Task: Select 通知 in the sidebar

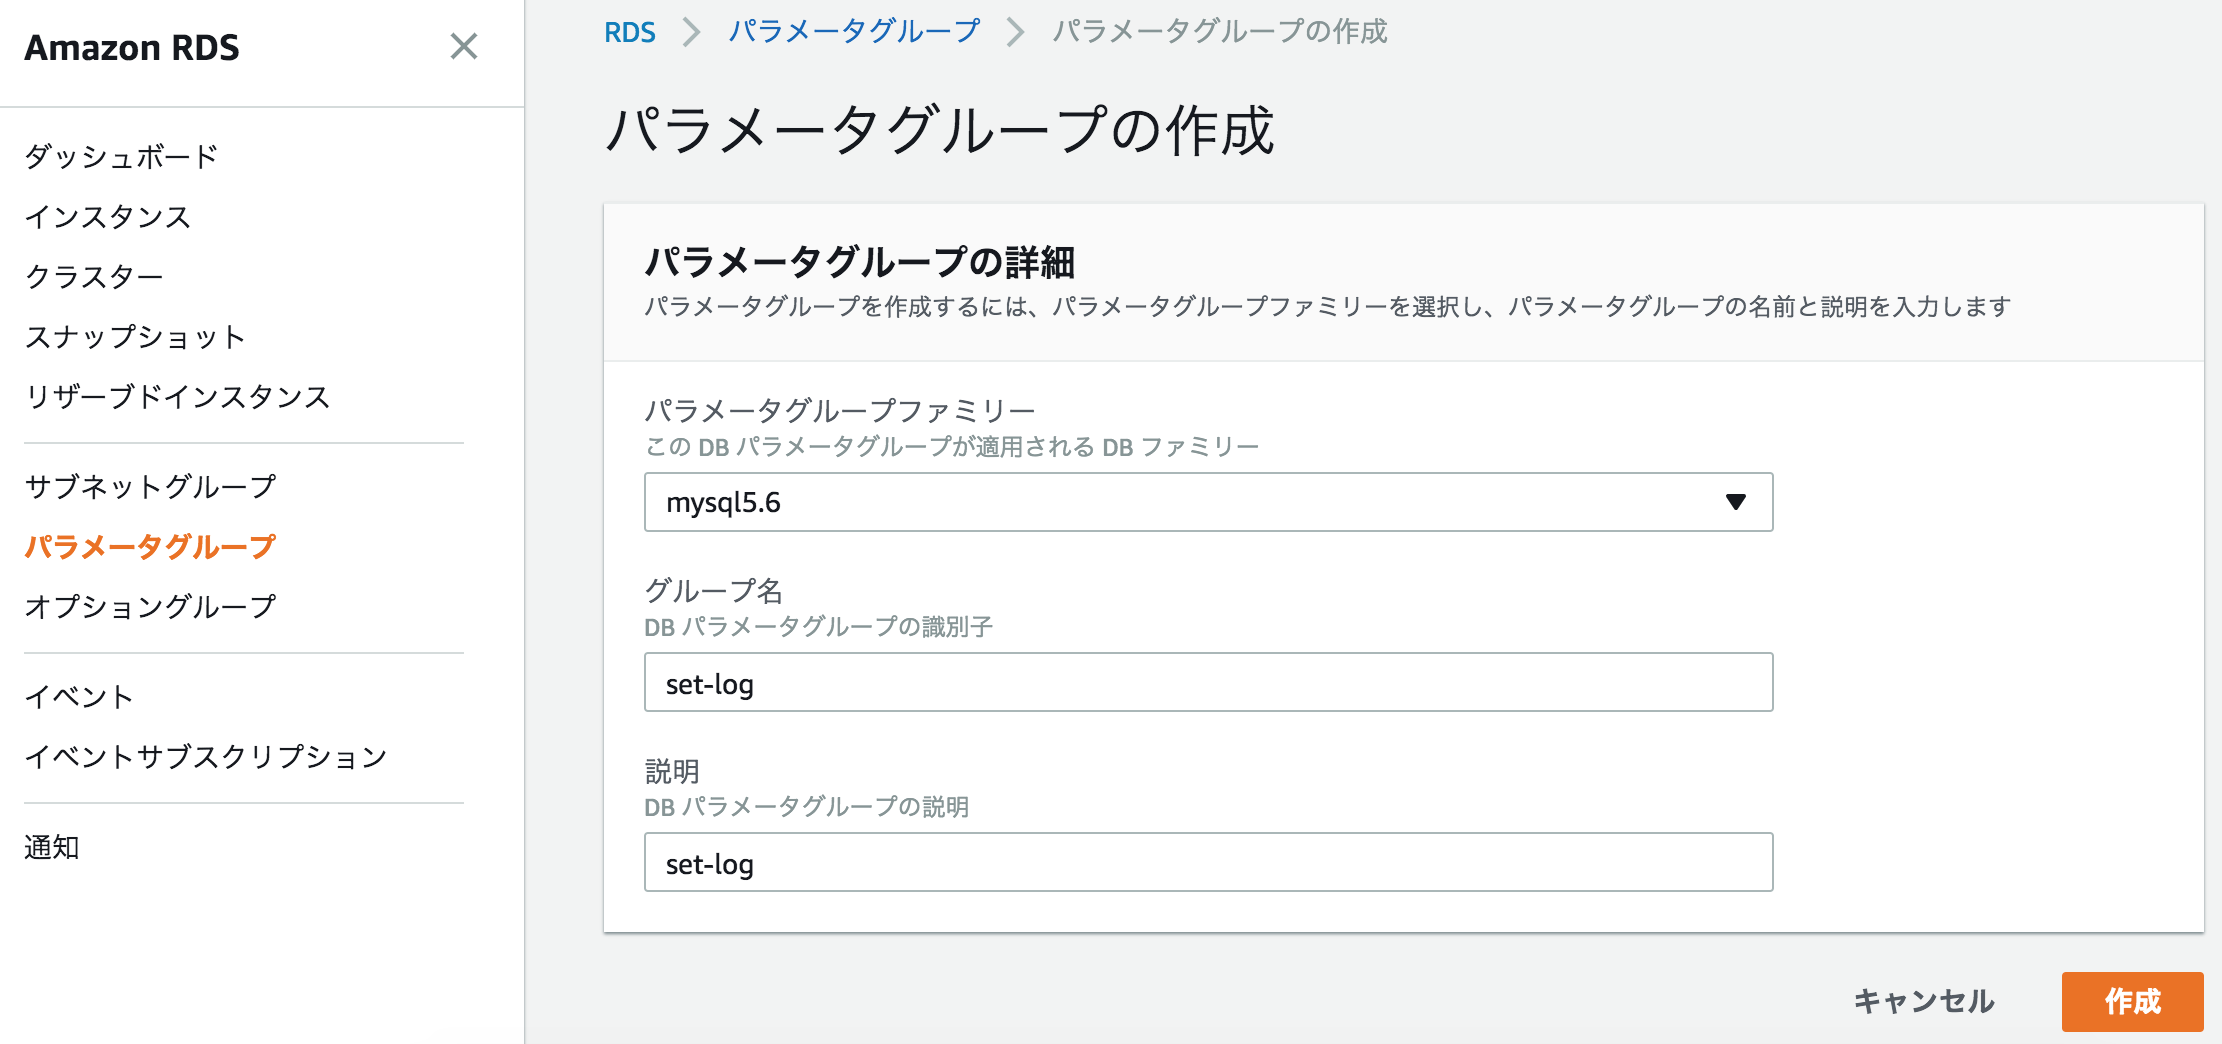Action: point(53,847)
